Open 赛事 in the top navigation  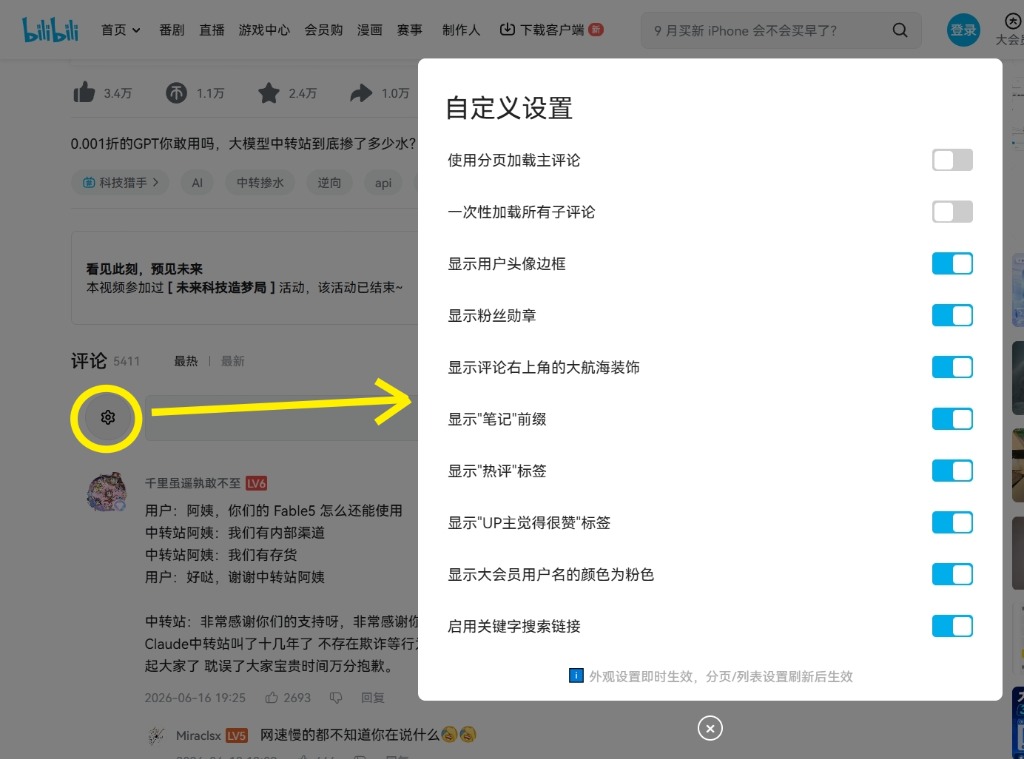click(409, 30)
